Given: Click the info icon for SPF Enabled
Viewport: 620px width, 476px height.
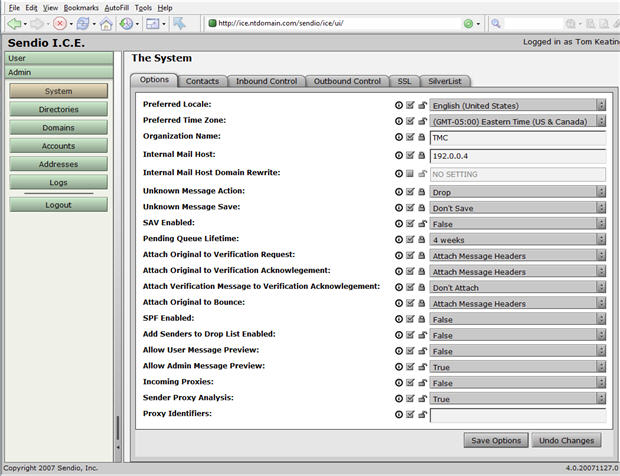Looking at the screenshot, I should pos(400,318).
